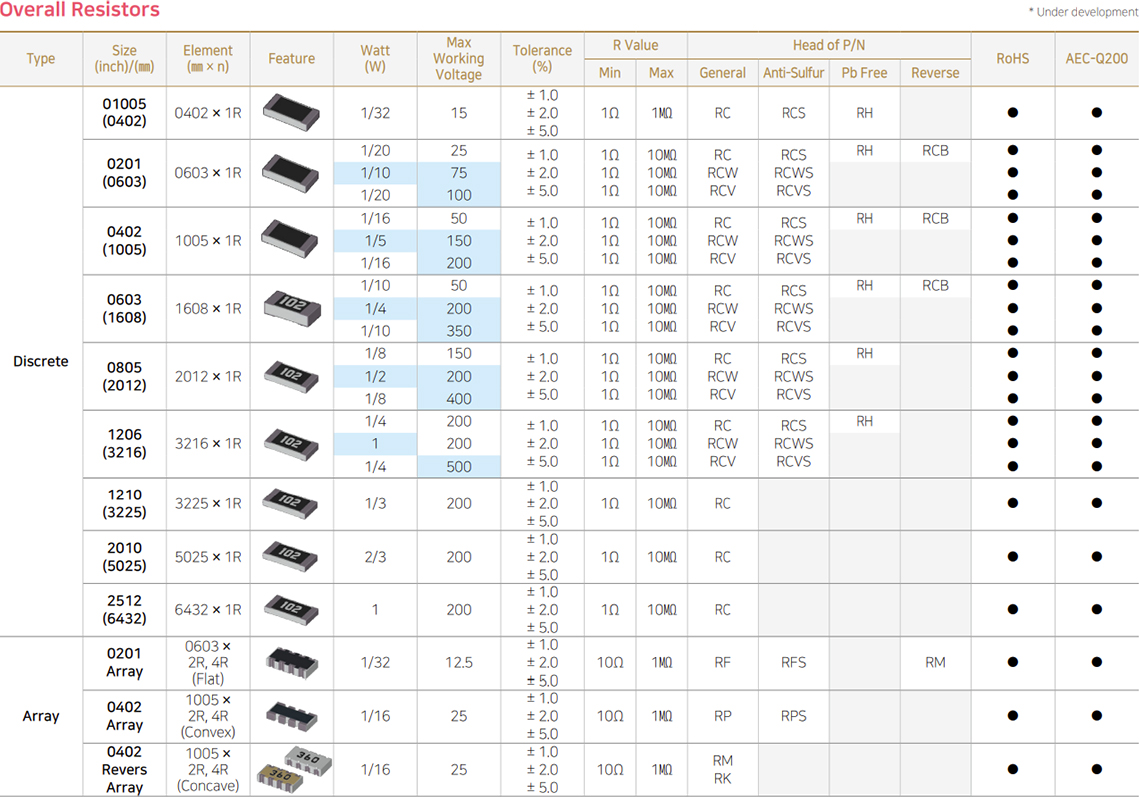Click the 0402 Array convex chip image
Viewport: 1139px width, 797px height.
click(290, 715)
